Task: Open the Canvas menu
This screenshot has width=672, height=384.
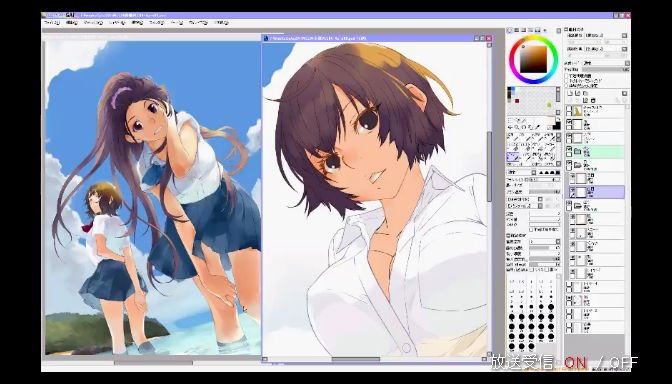Action: click(93, 22)
